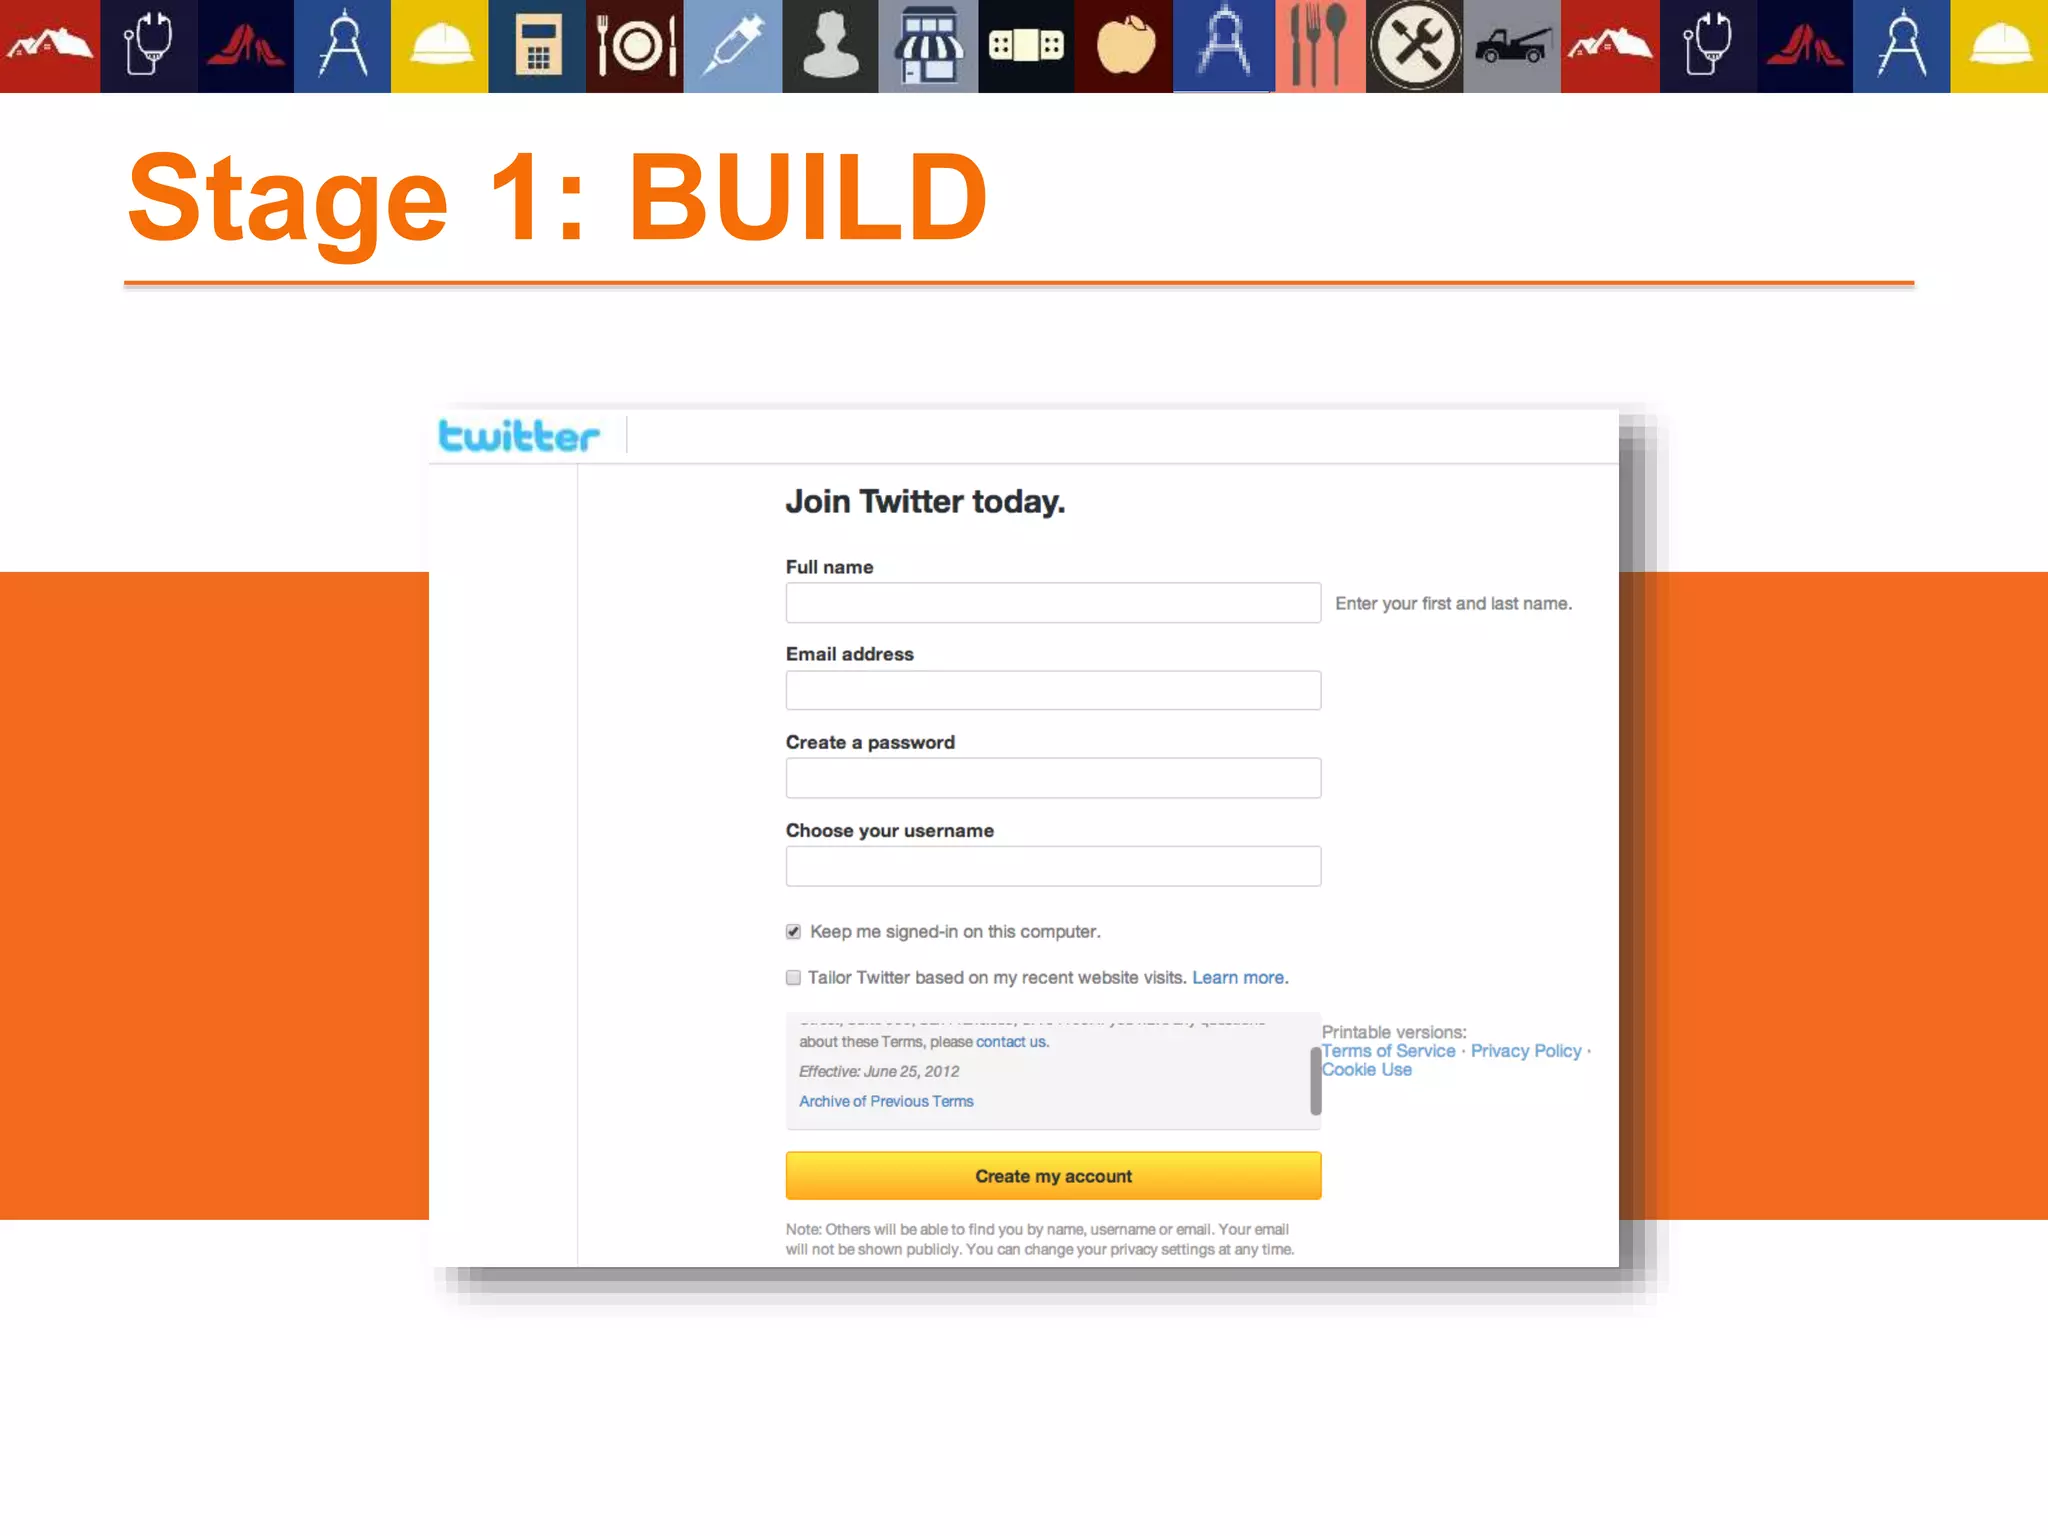Open the contact us link in Terms

pos(1012,1042)
